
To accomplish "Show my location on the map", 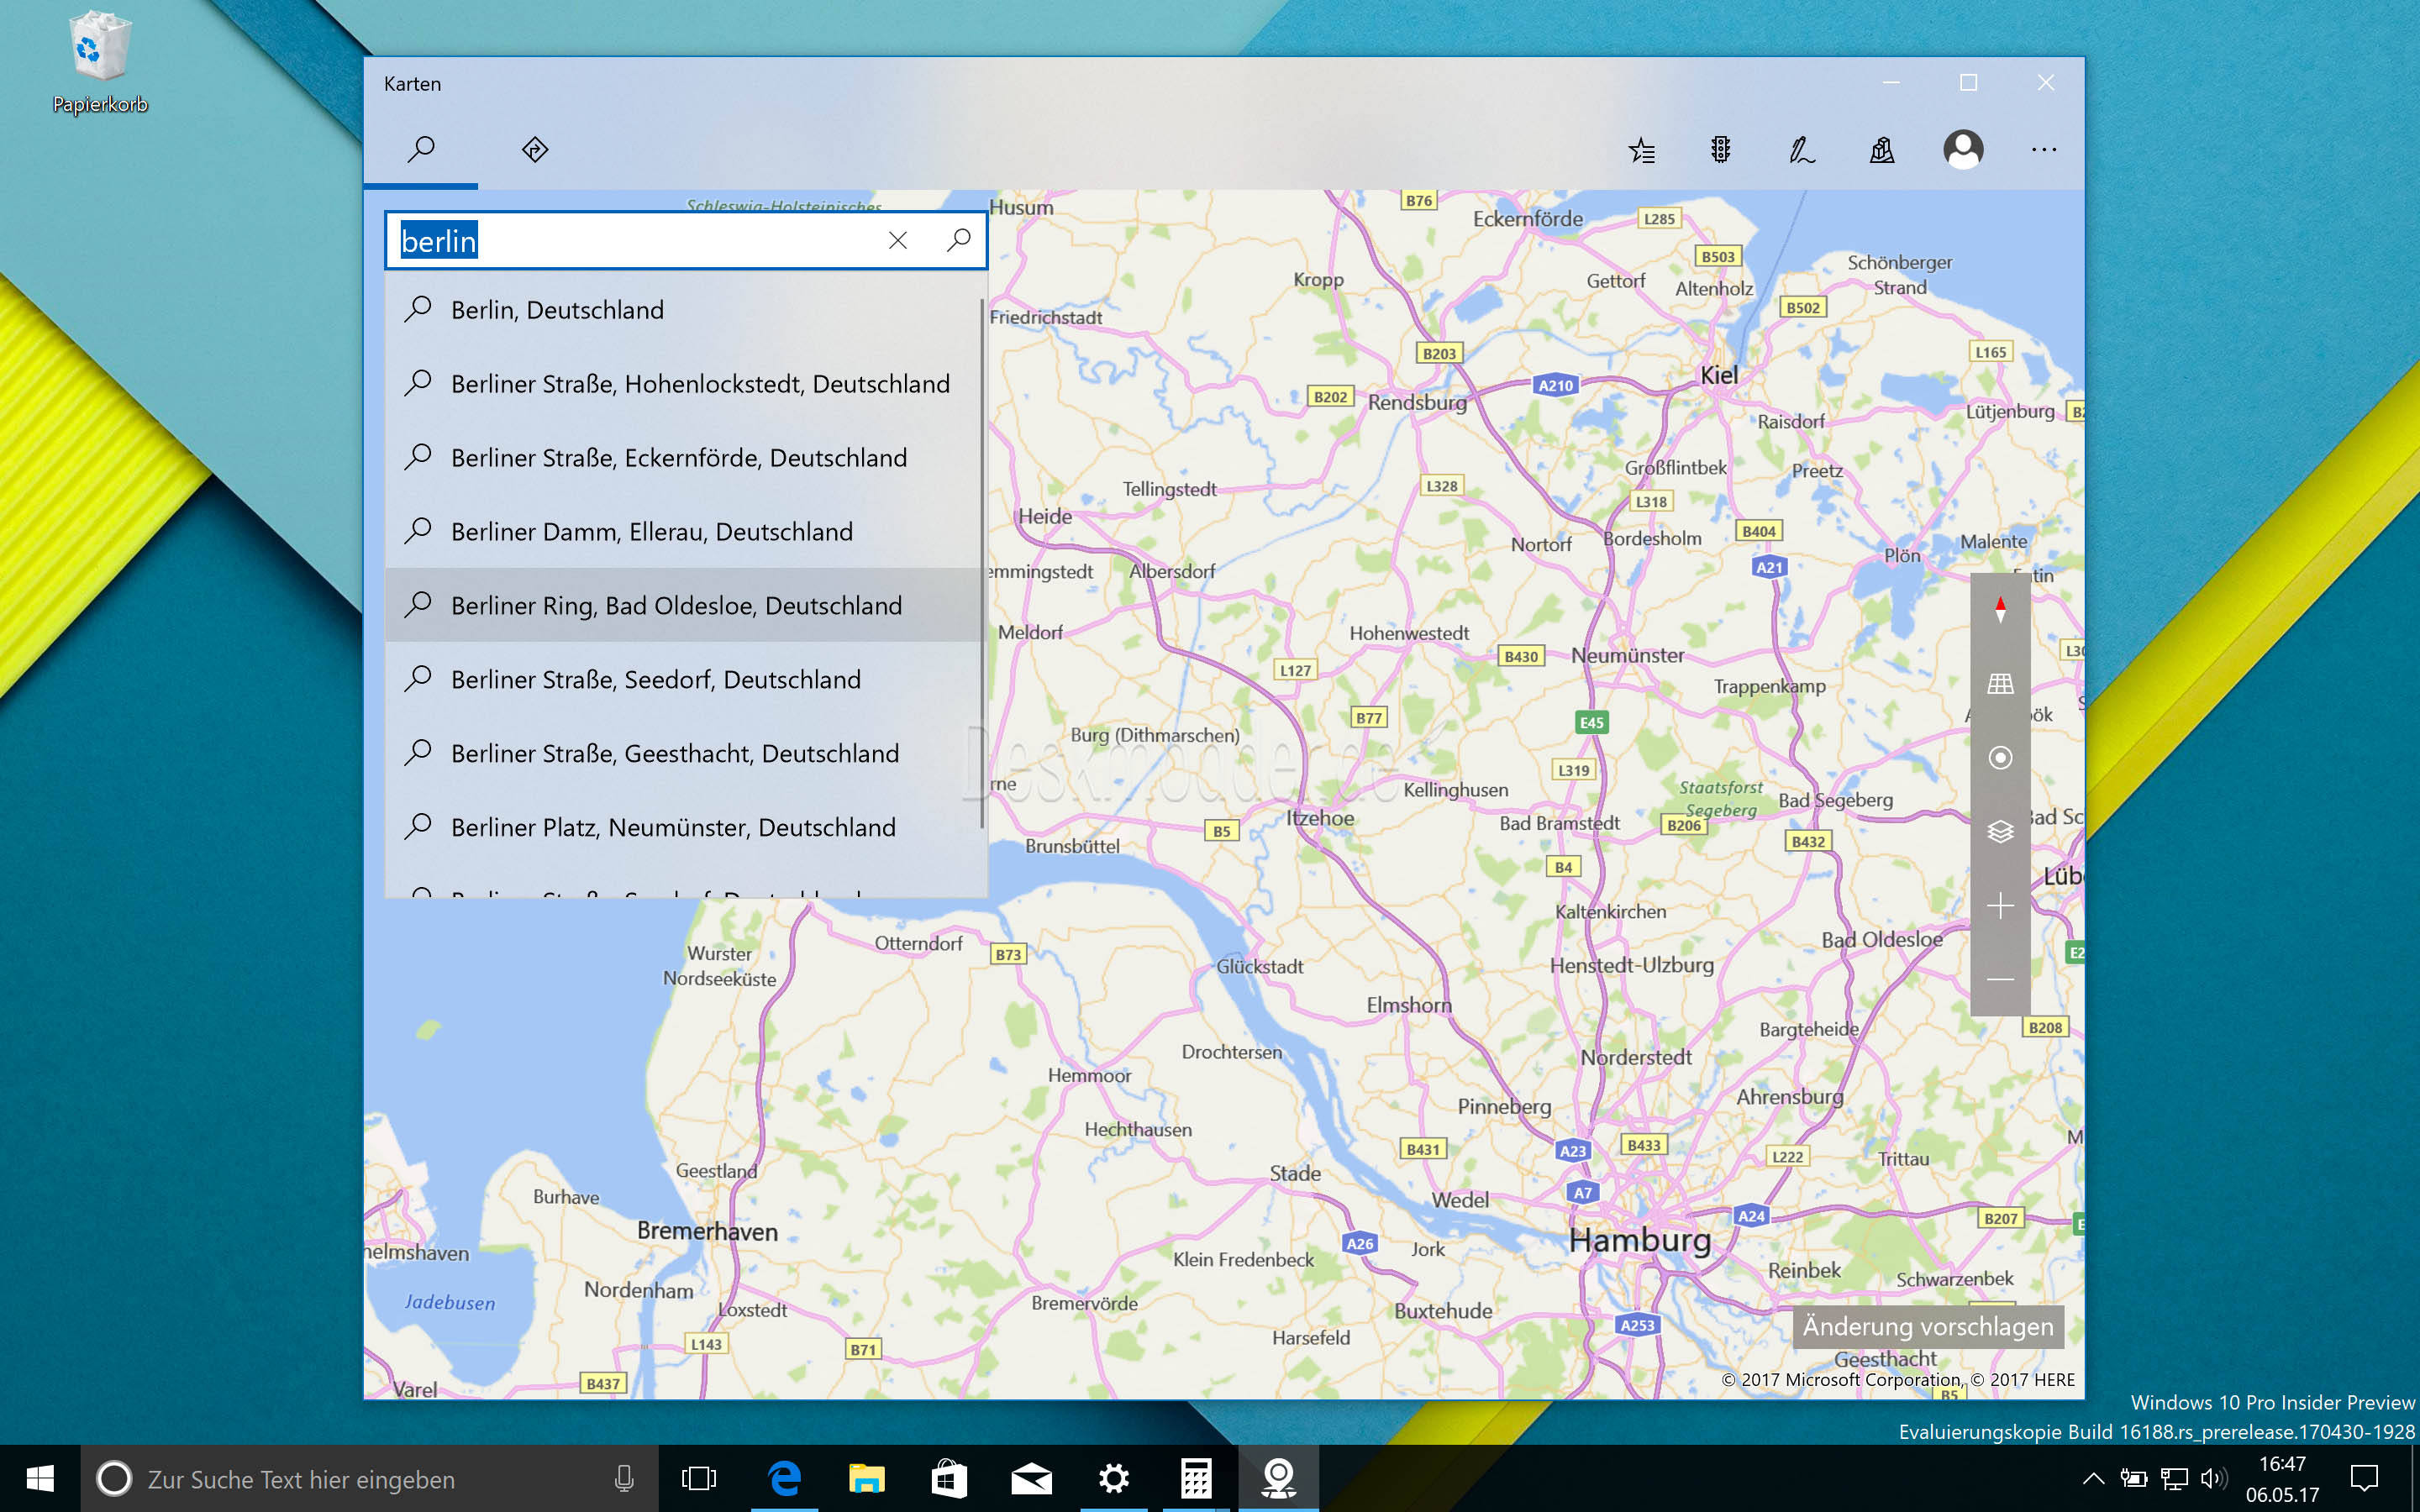I will tap(2000, 758).
